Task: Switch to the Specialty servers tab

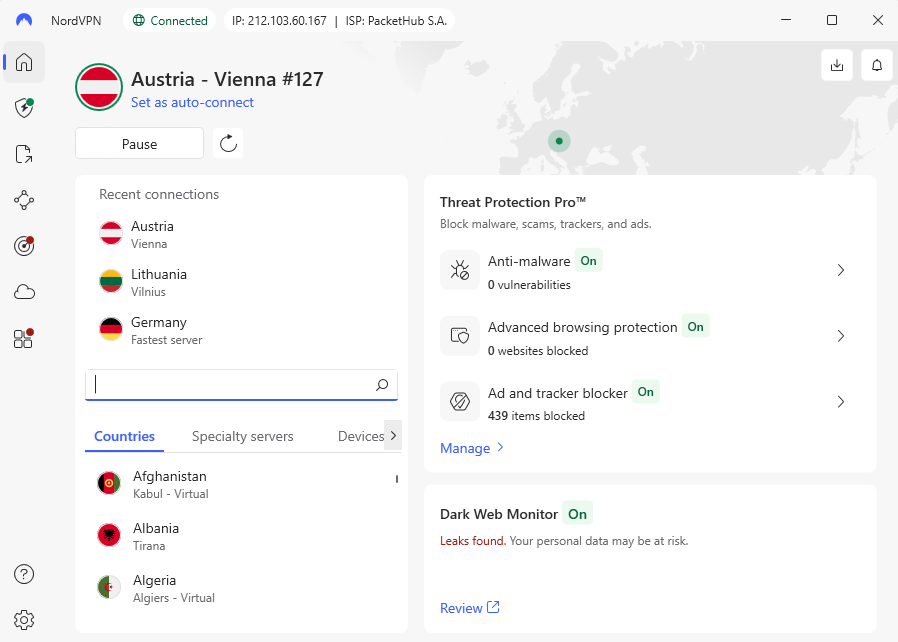Action: [x=242, y=436]
